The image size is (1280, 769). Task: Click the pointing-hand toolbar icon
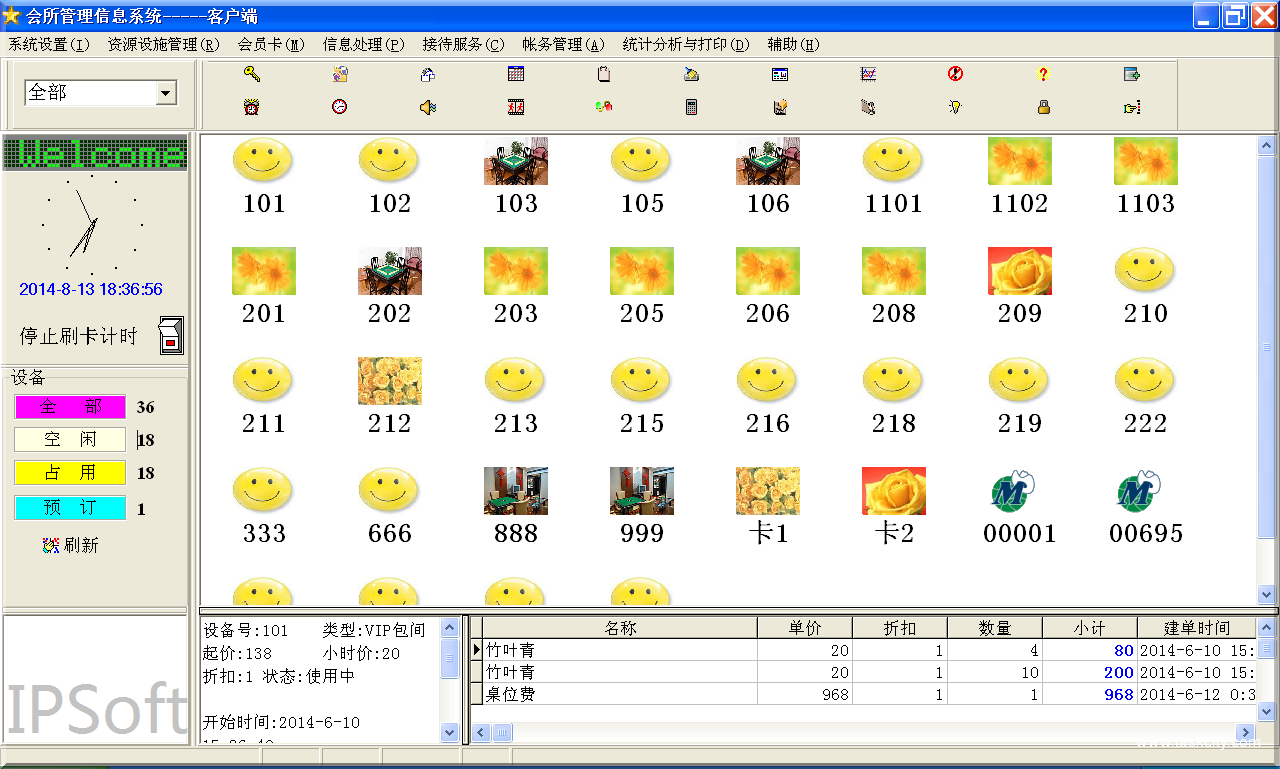click(x=1132, y=107)
